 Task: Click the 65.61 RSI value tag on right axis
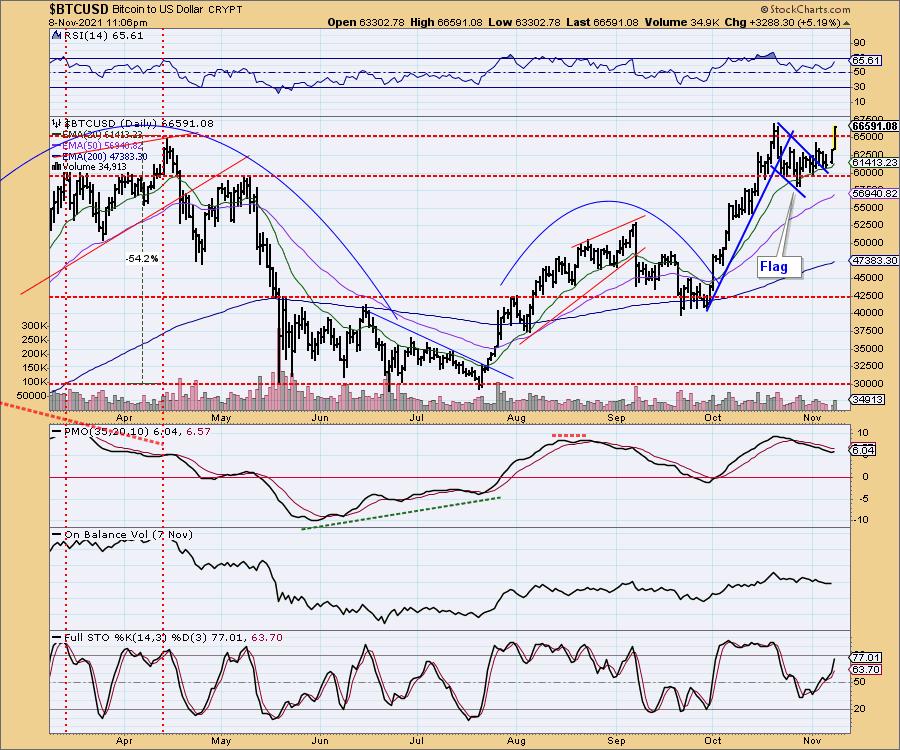click(x=866, y=60)
